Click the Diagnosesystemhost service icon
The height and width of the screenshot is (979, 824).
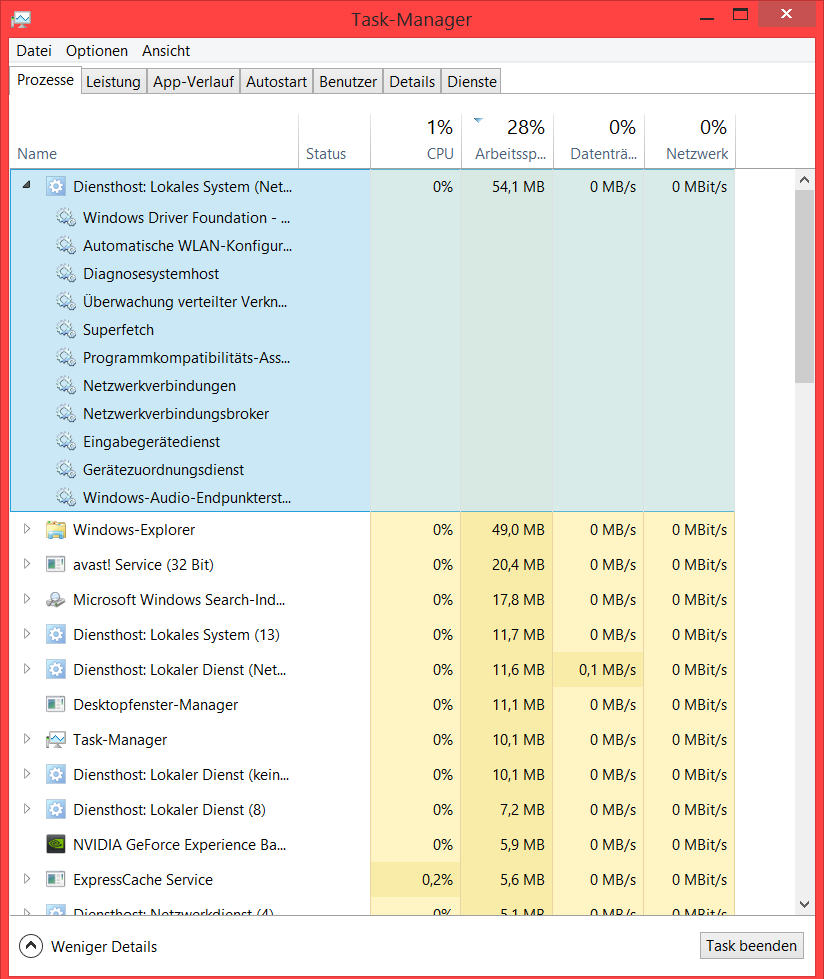pyautogui.click(x=66, y=273)
